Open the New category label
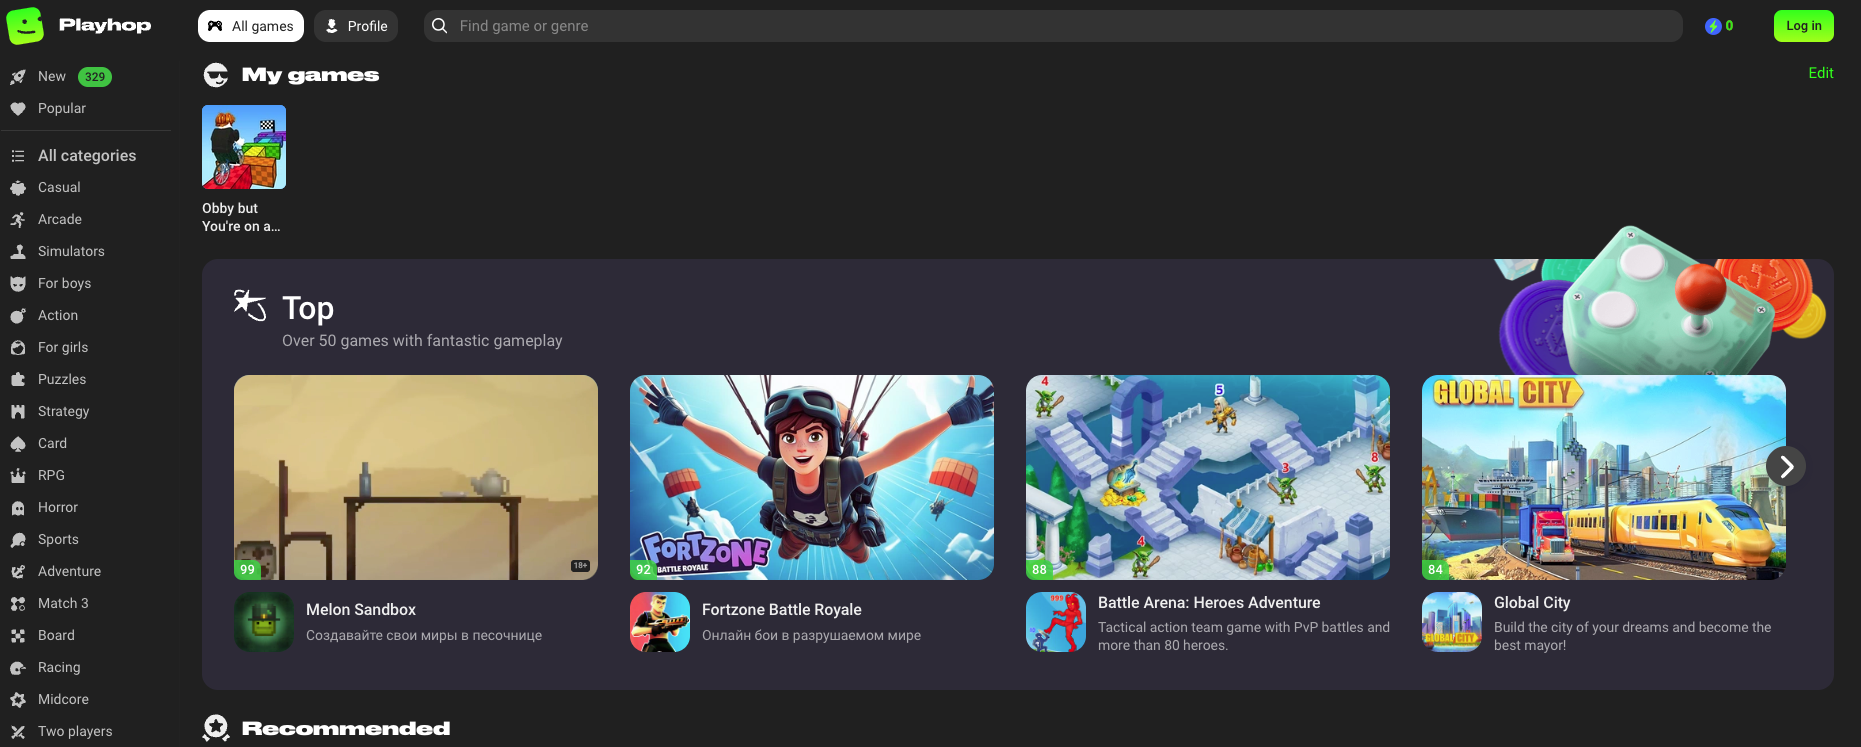This screenshot has height=747, width=1861. (52, 77)
